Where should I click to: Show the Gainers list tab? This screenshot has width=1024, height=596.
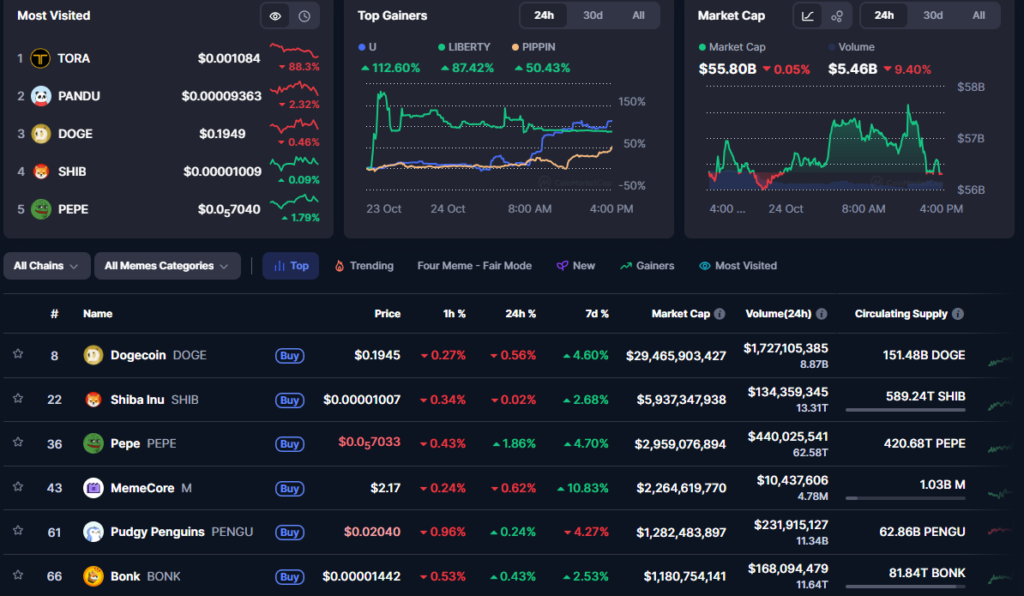(647, 266)
